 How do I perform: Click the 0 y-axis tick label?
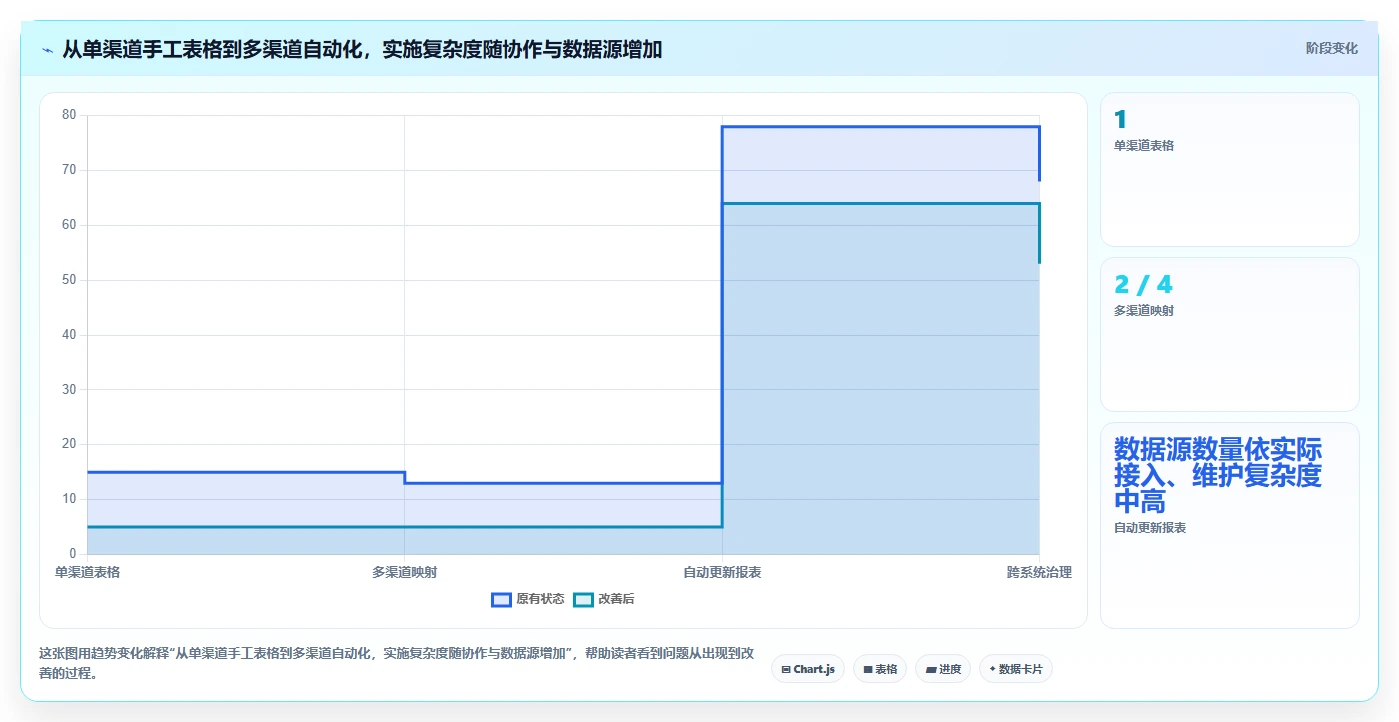pos(73,554)
